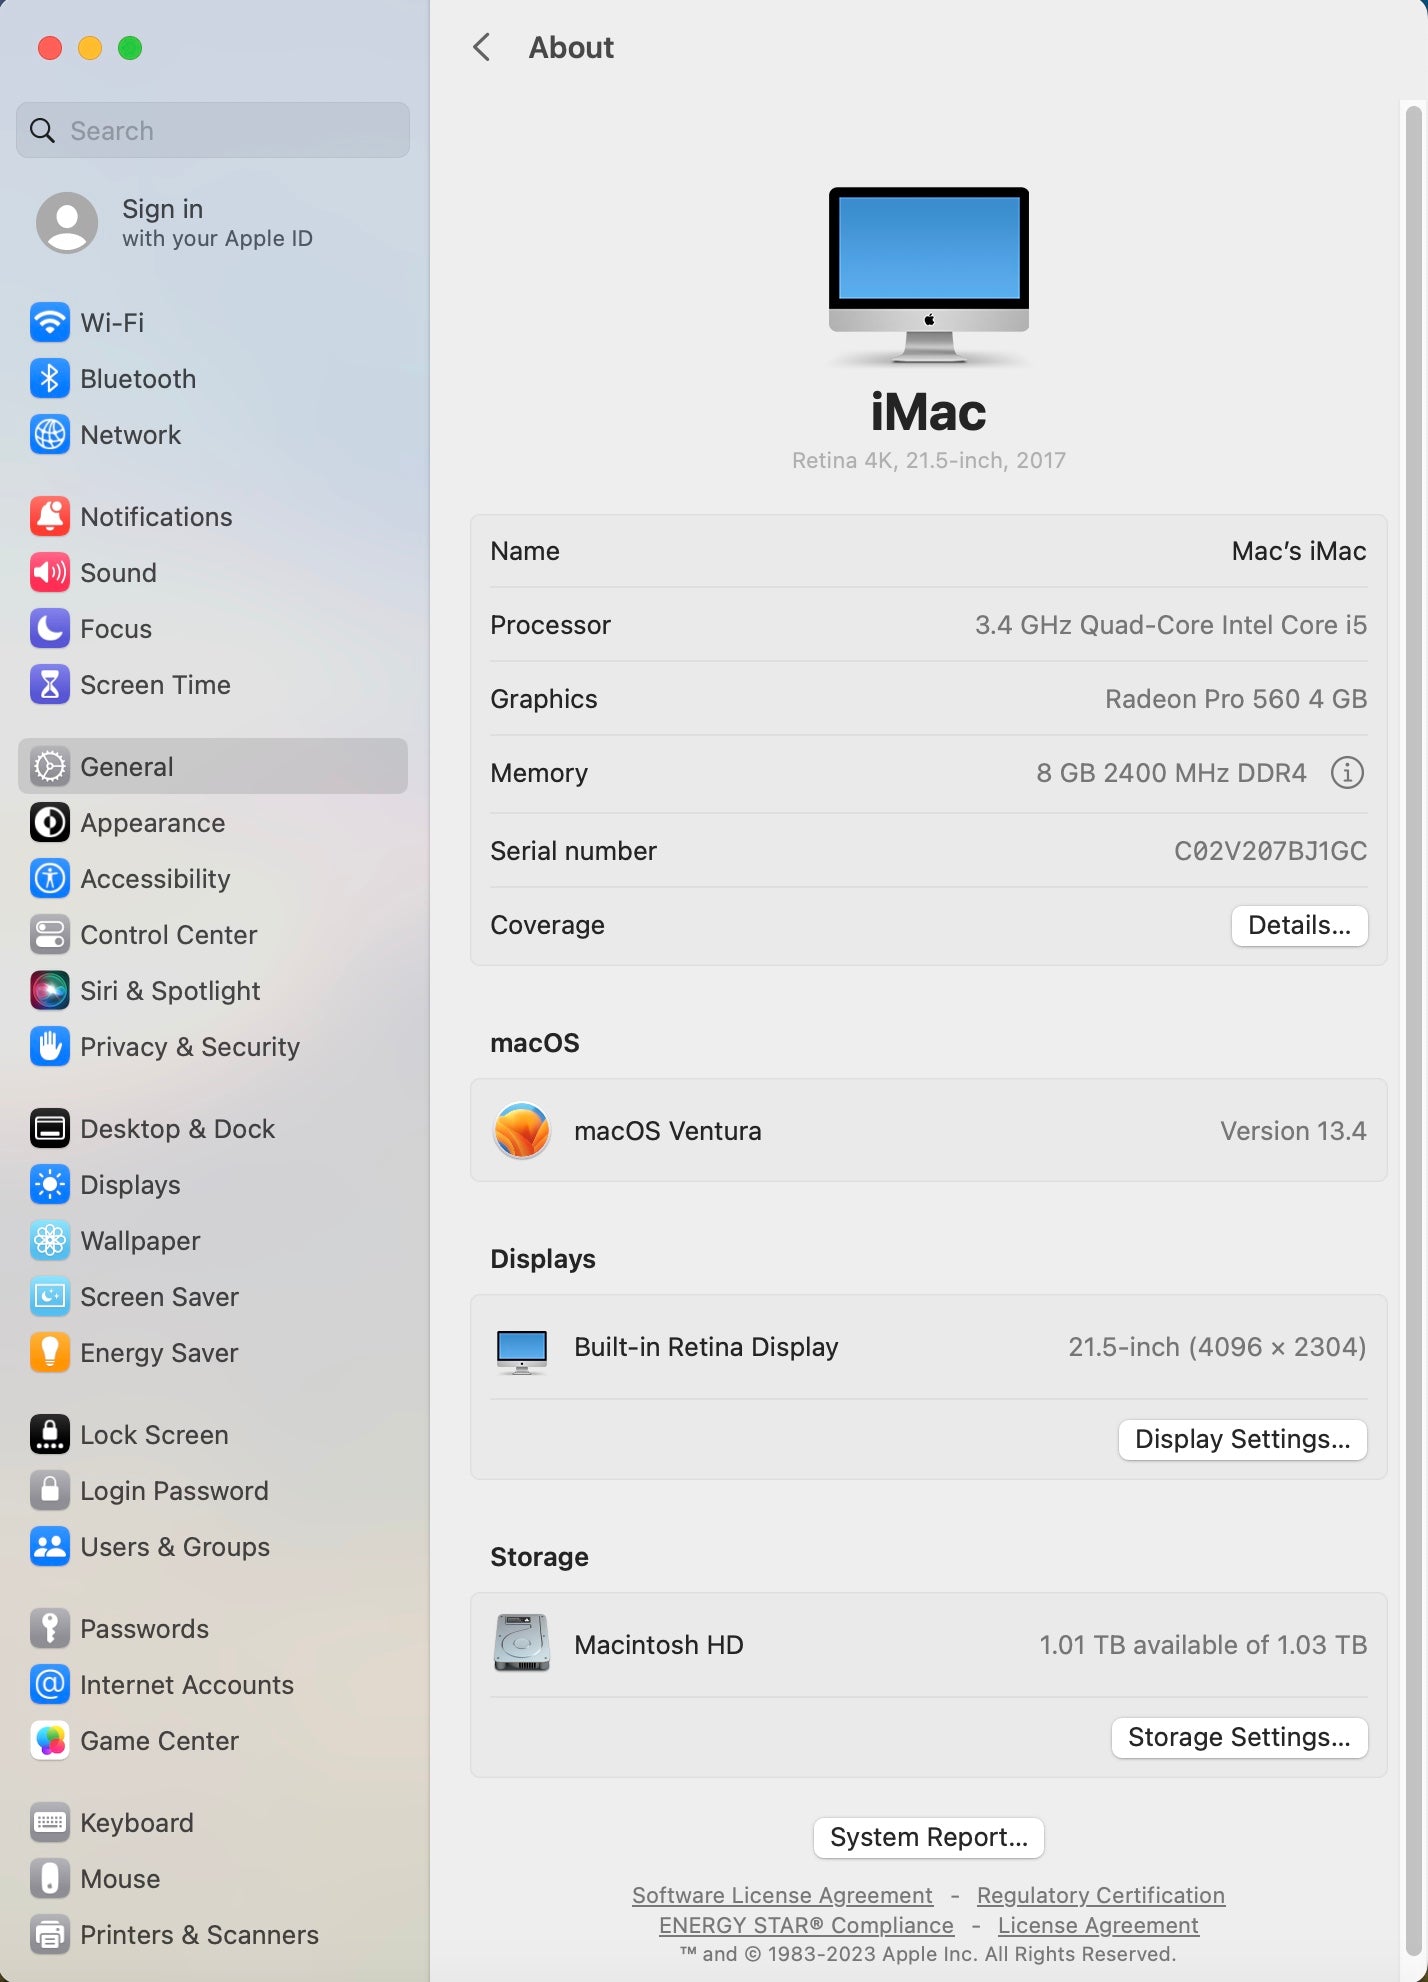Select the Focus moon icon

coord(50,628)
